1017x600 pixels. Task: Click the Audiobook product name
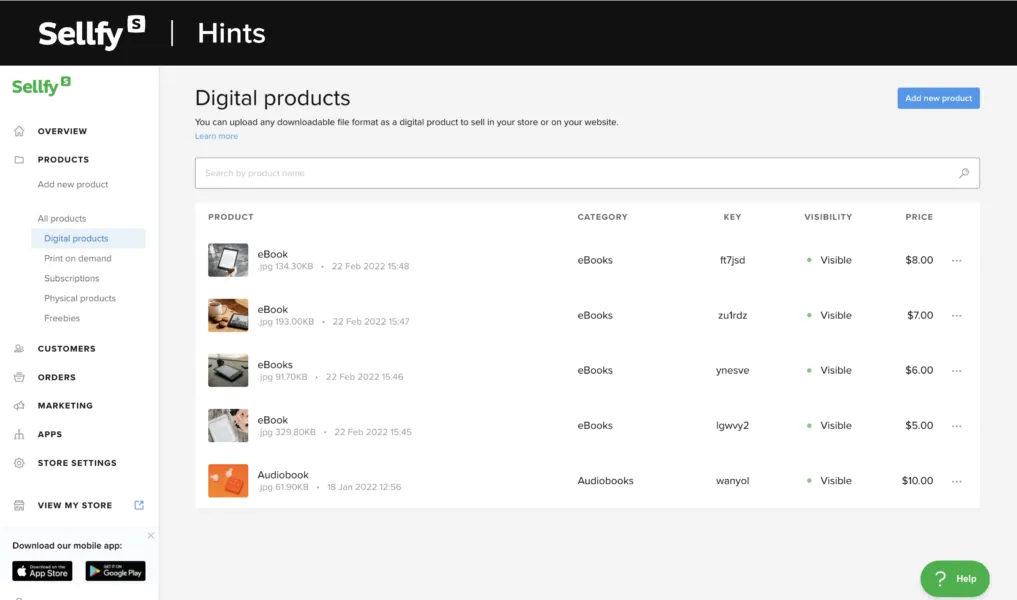click(x=283, y=475)
